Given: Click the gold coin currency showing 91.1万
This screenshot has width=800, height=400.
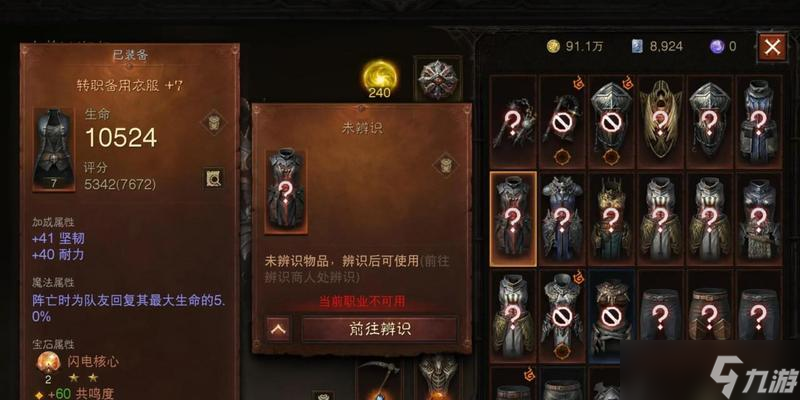Looking at the screenshot, I should (575, 46).
